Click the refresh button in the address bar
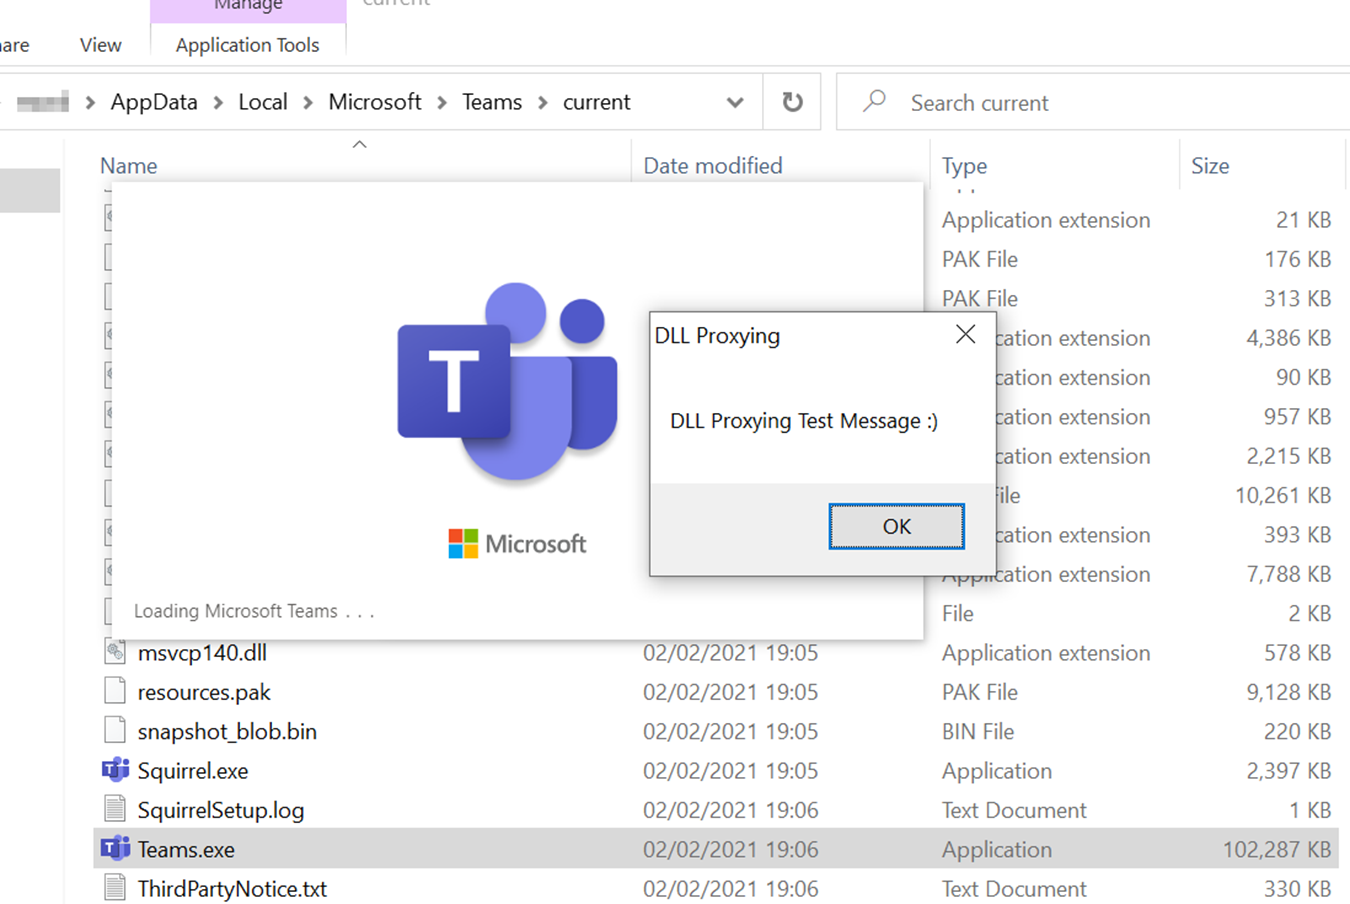 (792, 102)
